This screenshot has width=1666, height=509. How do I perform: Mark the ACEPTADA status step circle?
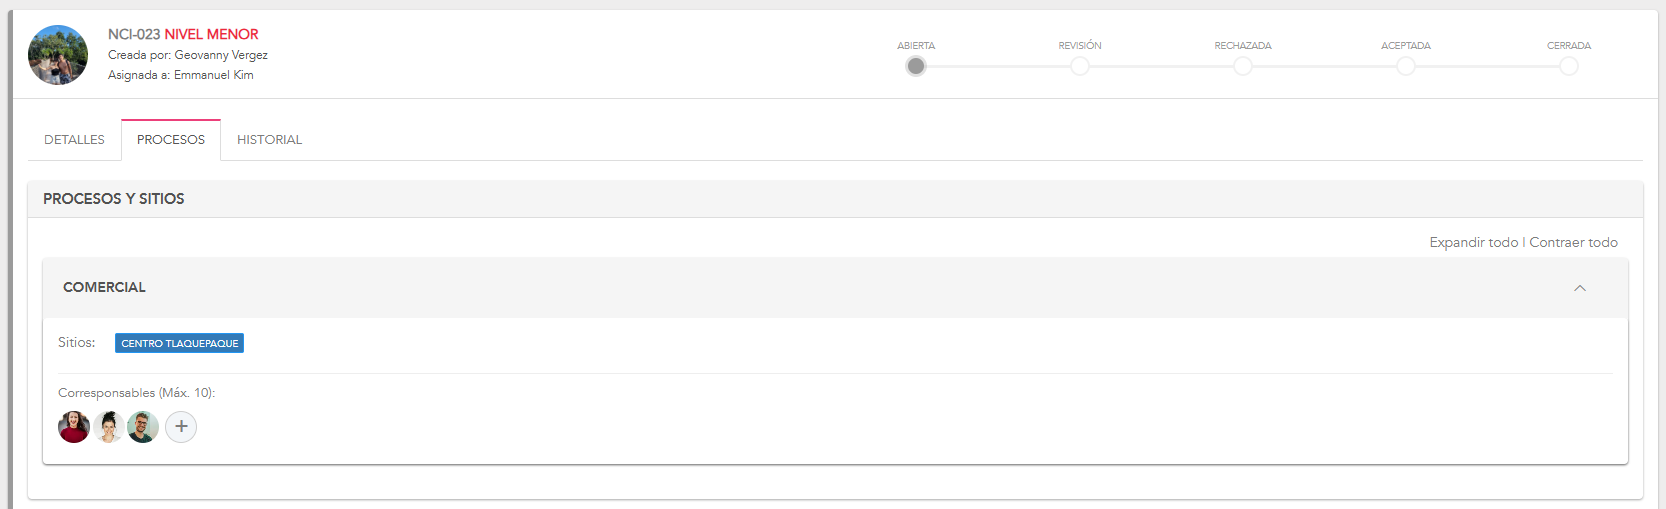click(x=1406, y=66)
